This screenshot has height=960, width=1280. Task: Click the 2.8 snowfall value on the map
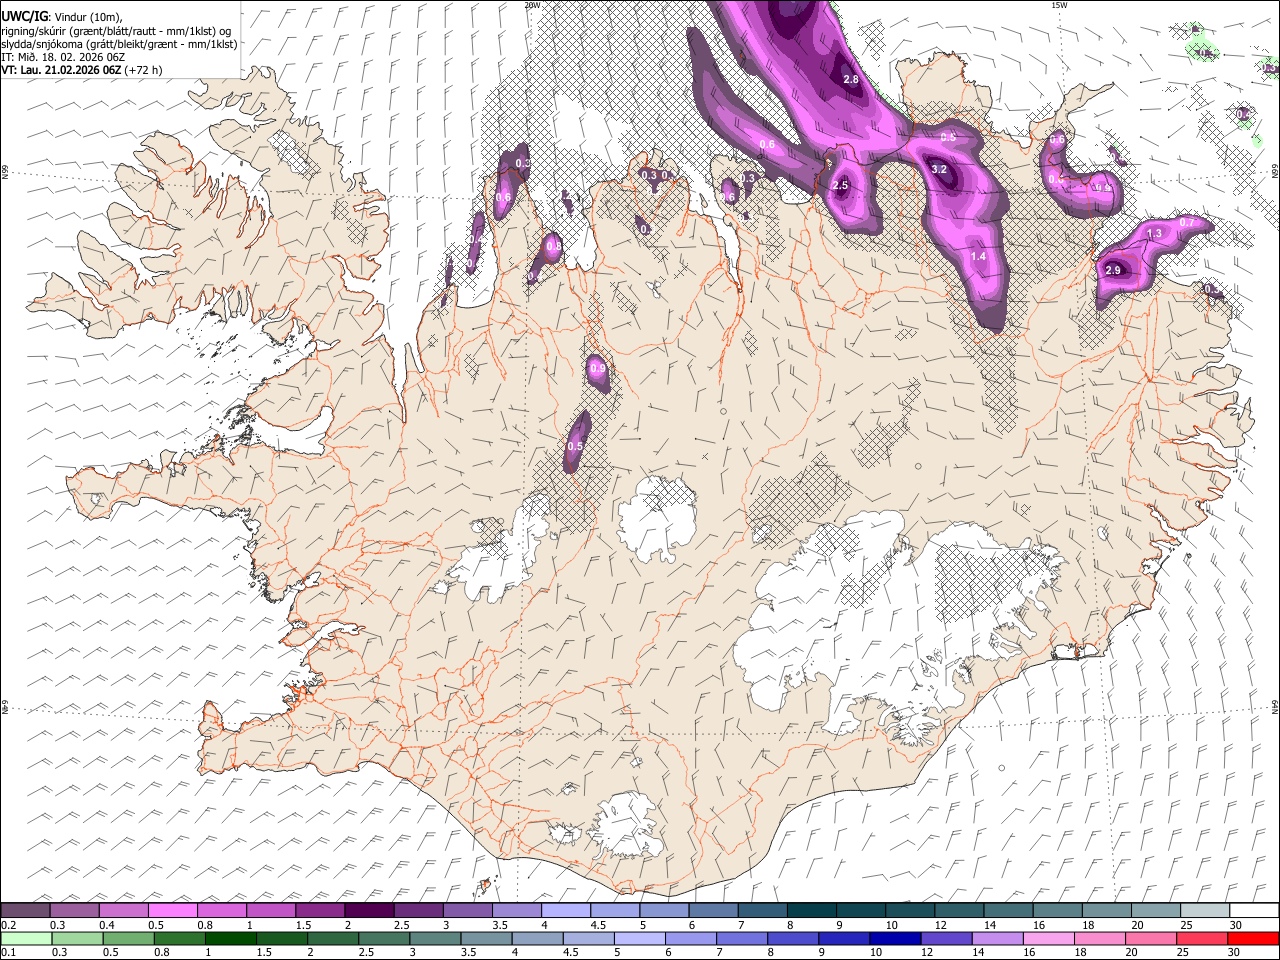point(852,79)
